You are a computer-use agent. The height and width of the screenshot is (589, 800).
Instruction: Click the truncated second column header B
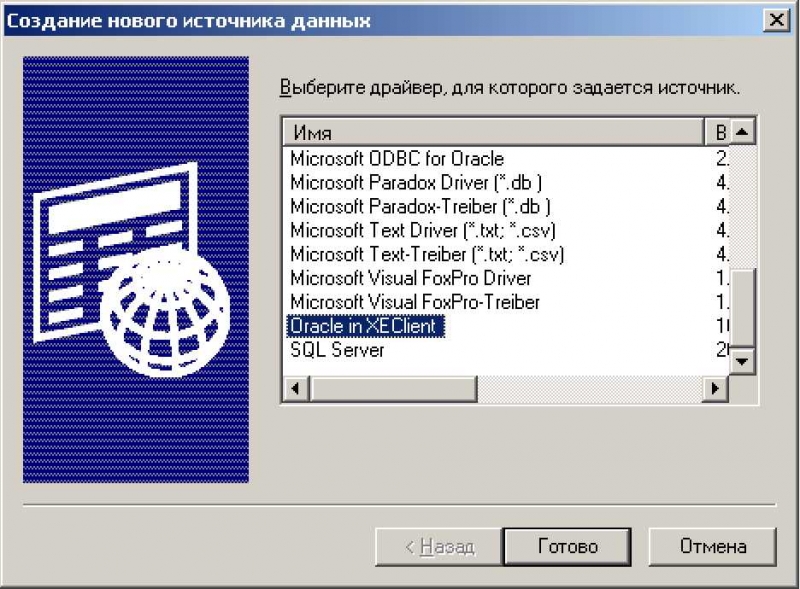click(x=717, y=133)
